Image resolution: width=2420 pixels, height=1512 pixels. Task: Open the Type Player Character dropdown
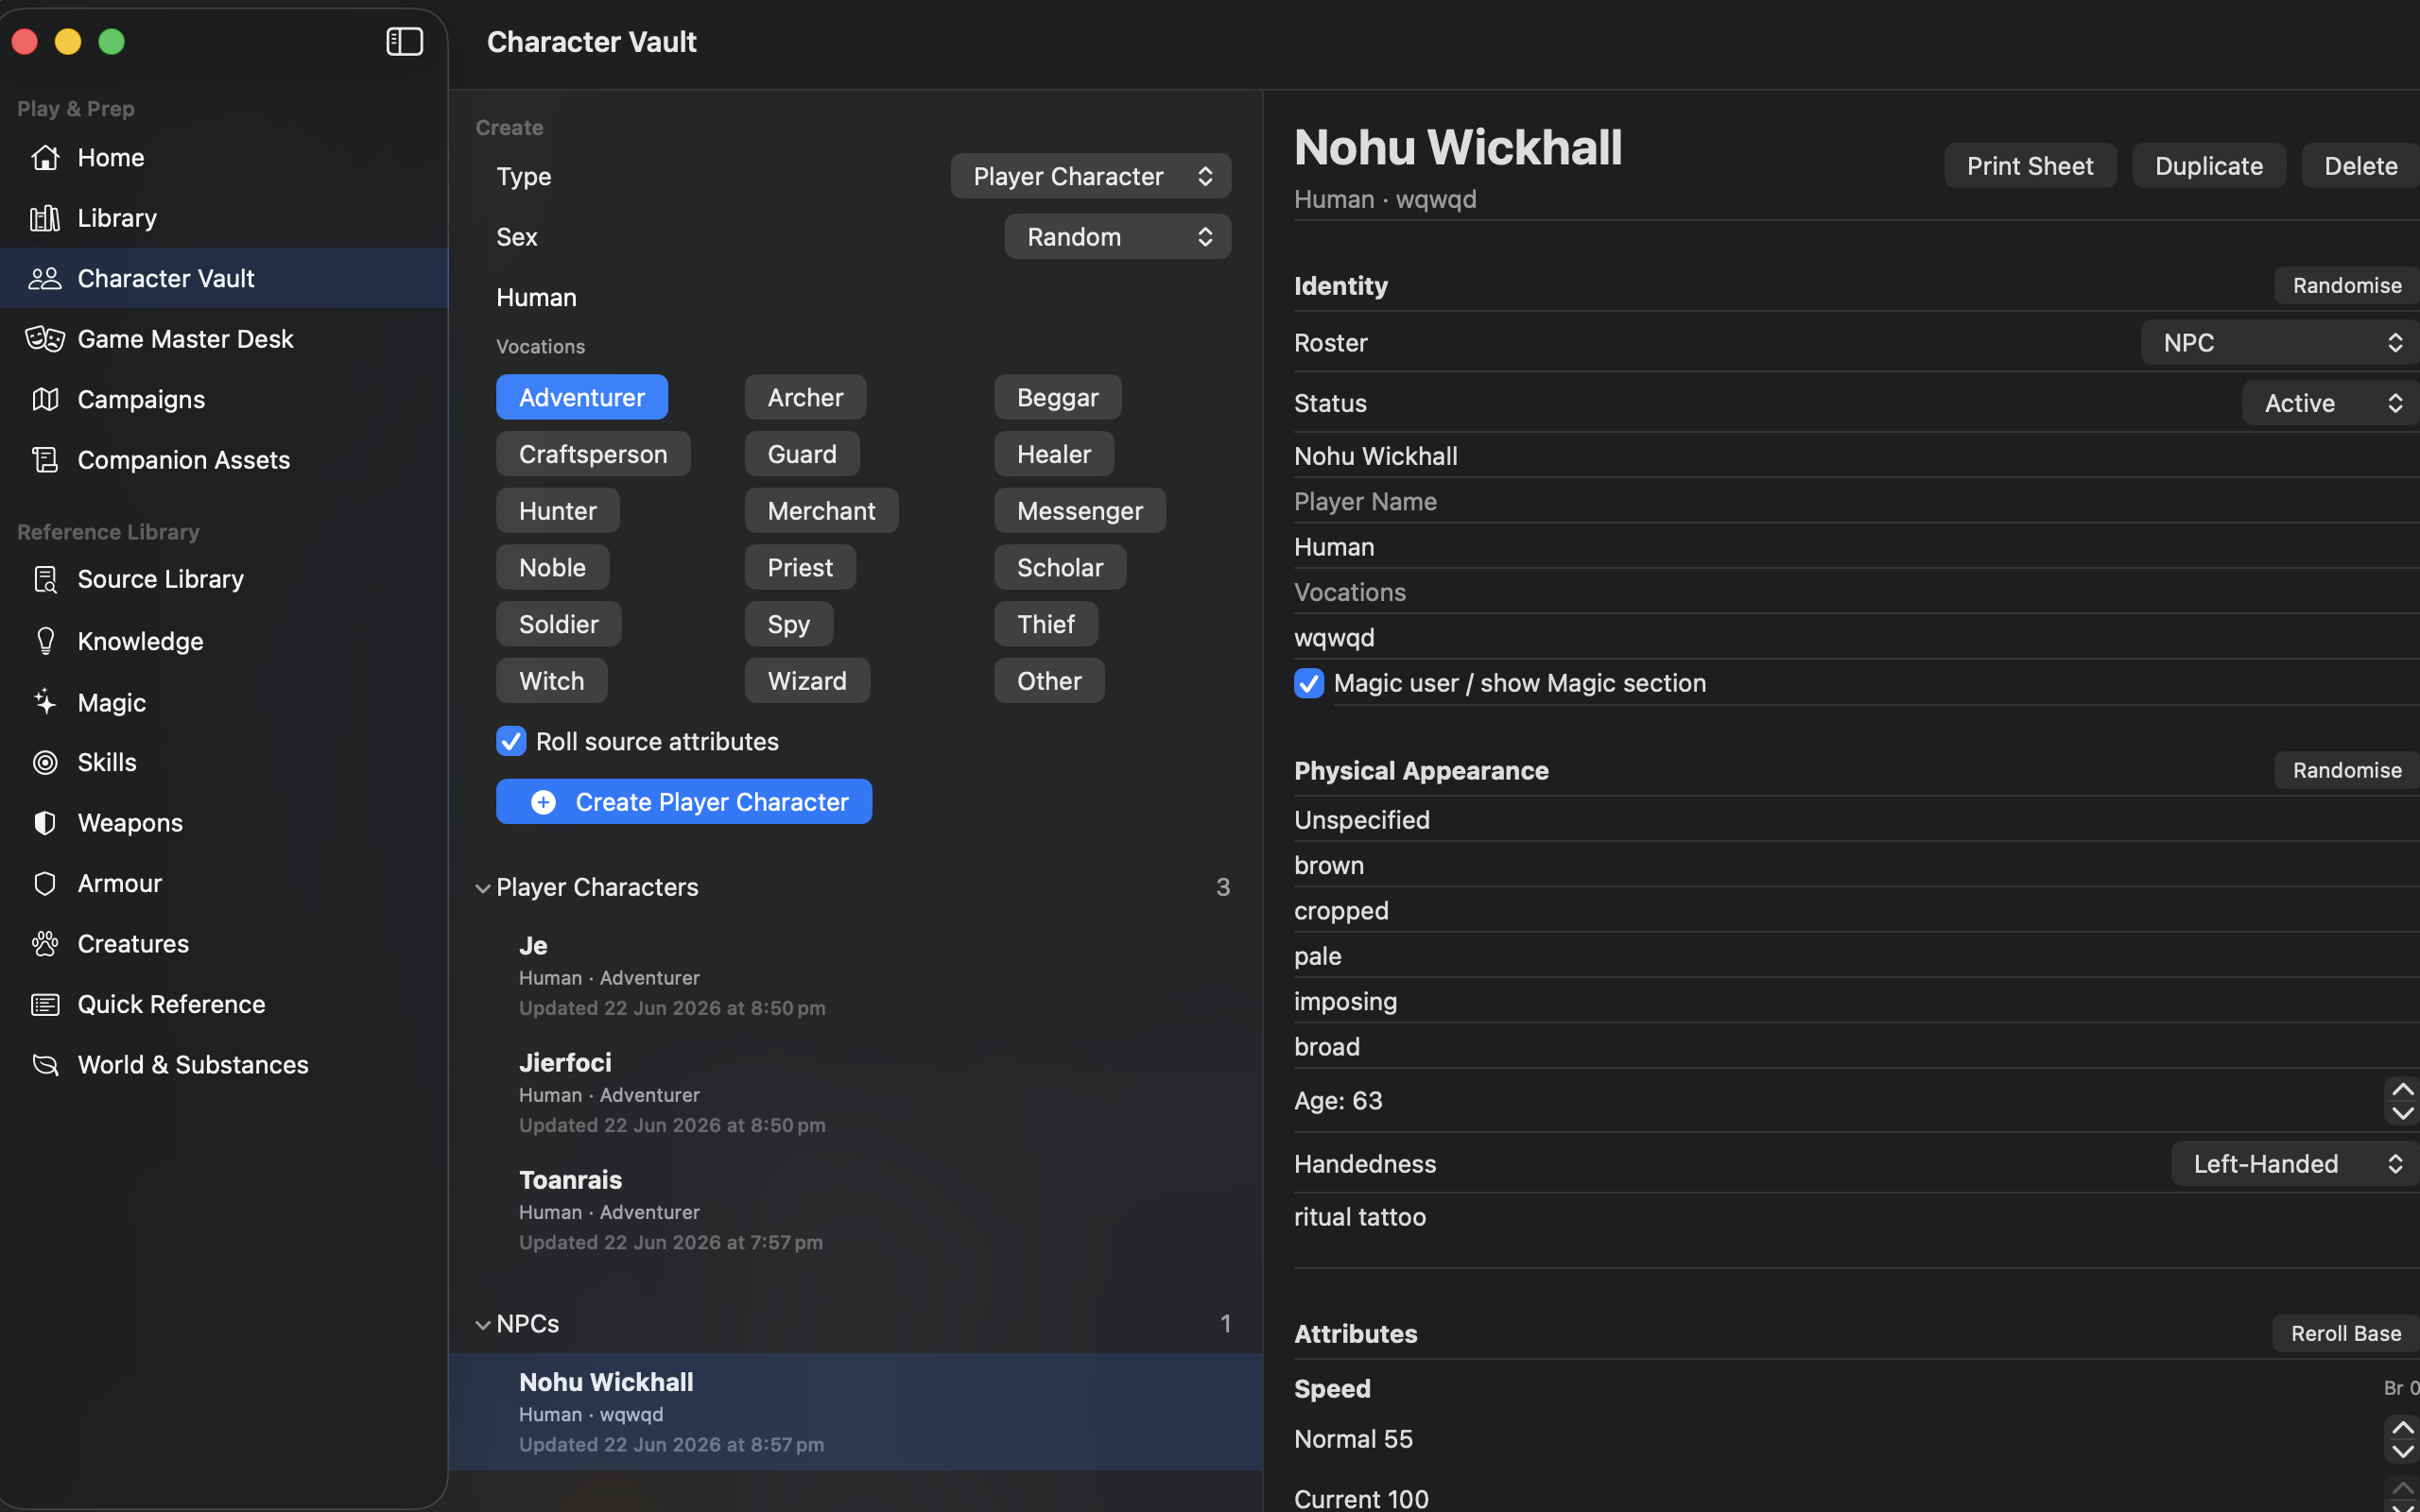tap(1090, 176)
